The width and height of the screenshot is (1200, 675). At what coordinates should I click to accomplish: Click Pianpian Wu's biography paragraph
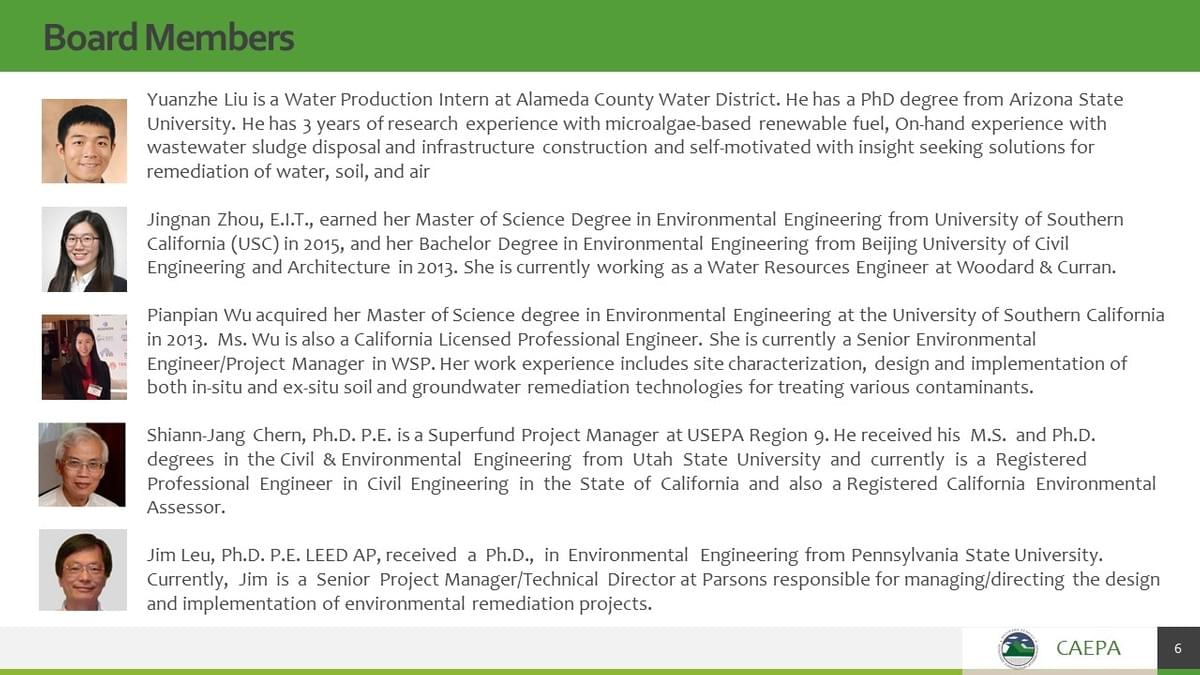655,351
